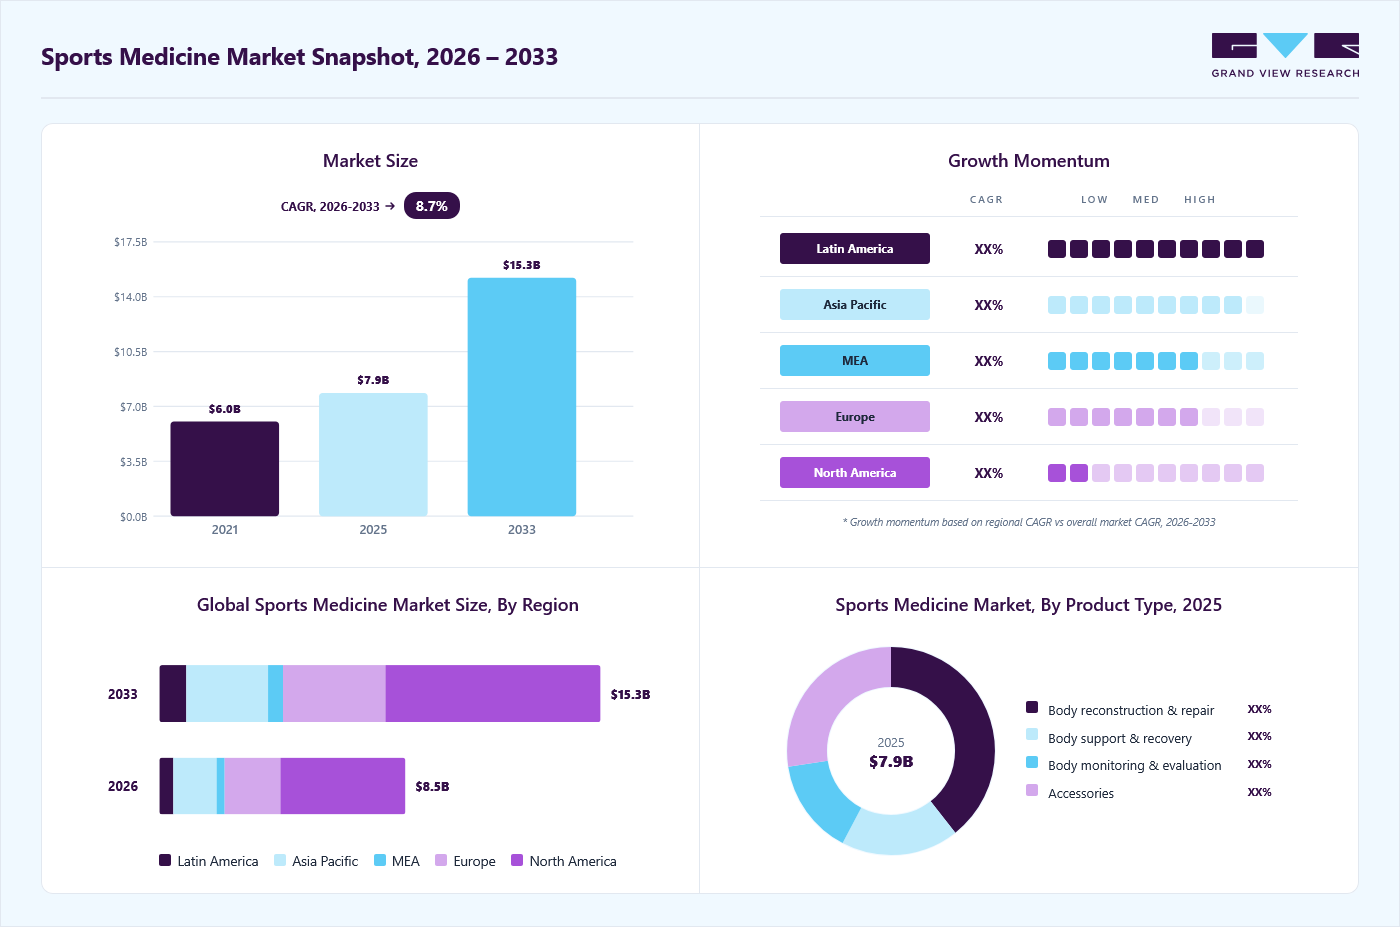Click the Asia Pacific legend swatch

(x=280, y=860)
